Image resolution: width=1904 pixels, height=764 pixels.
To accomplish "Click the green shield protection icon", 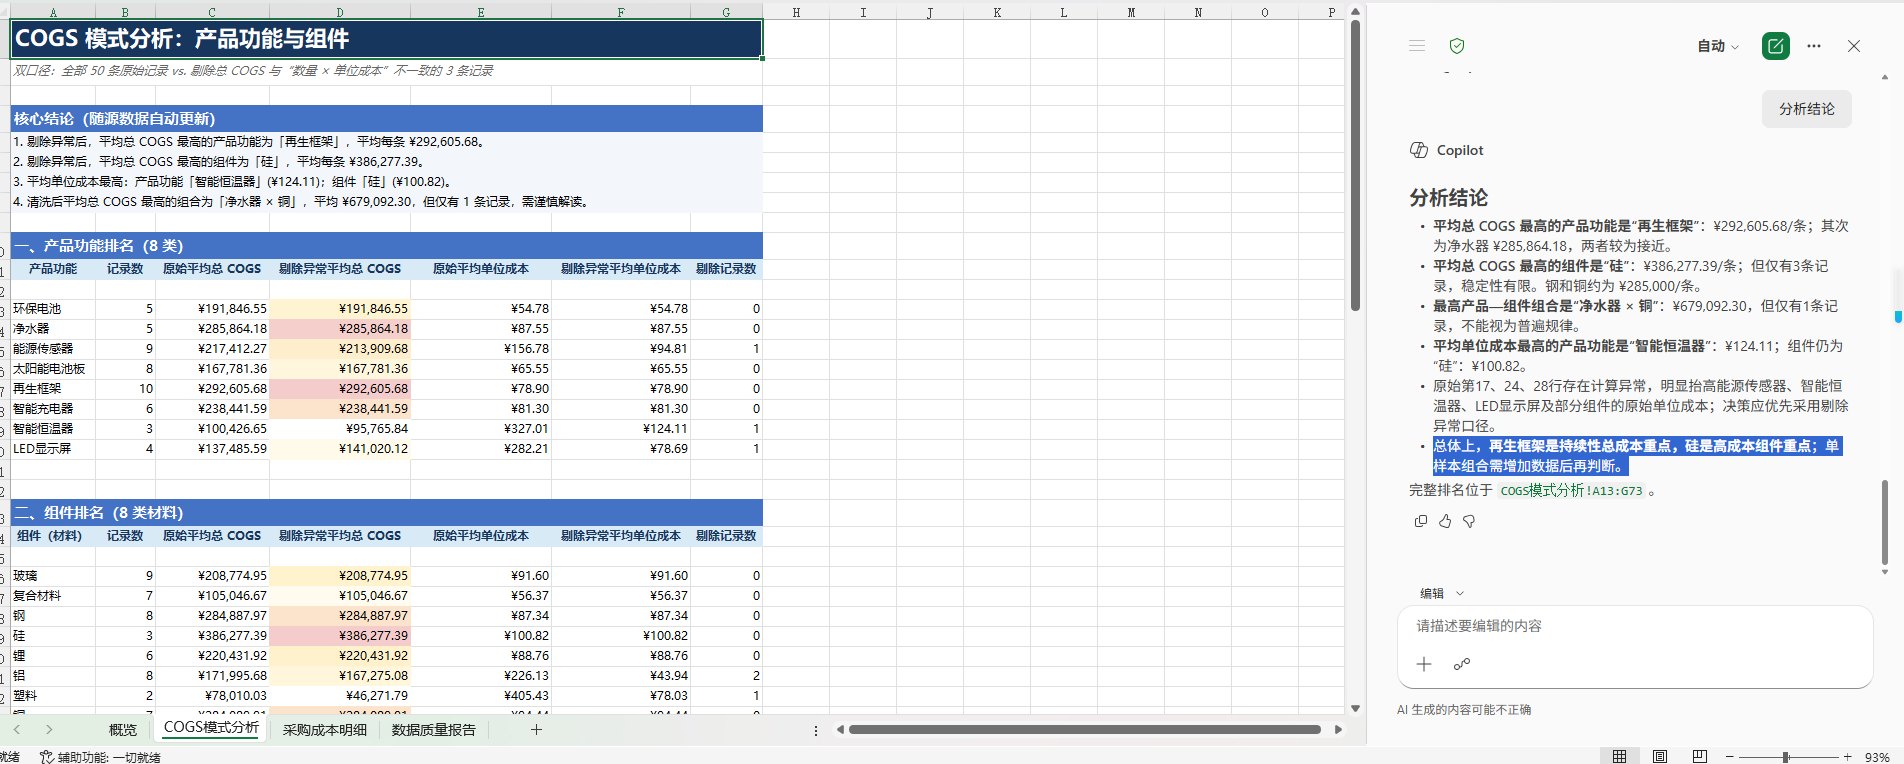I will tap(1457, 46).
